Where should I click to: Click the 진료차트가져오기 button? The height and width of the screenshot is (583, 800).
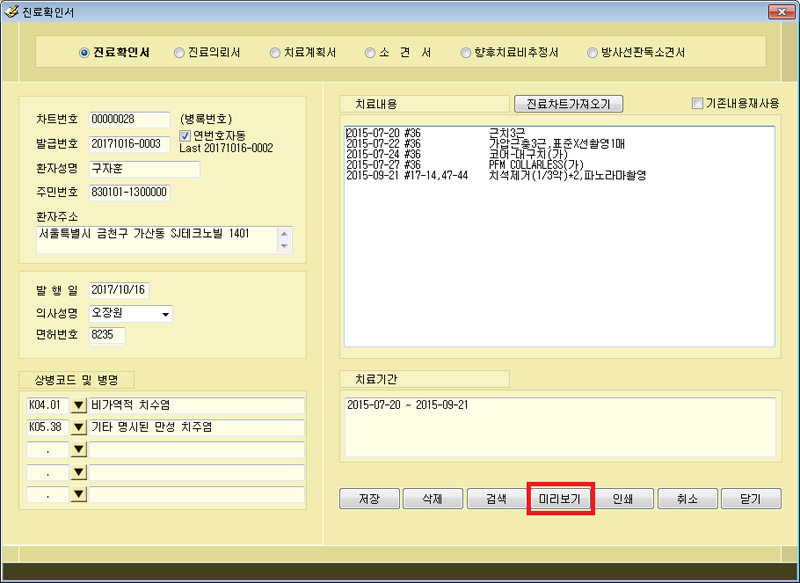click(x=568, y=104)
